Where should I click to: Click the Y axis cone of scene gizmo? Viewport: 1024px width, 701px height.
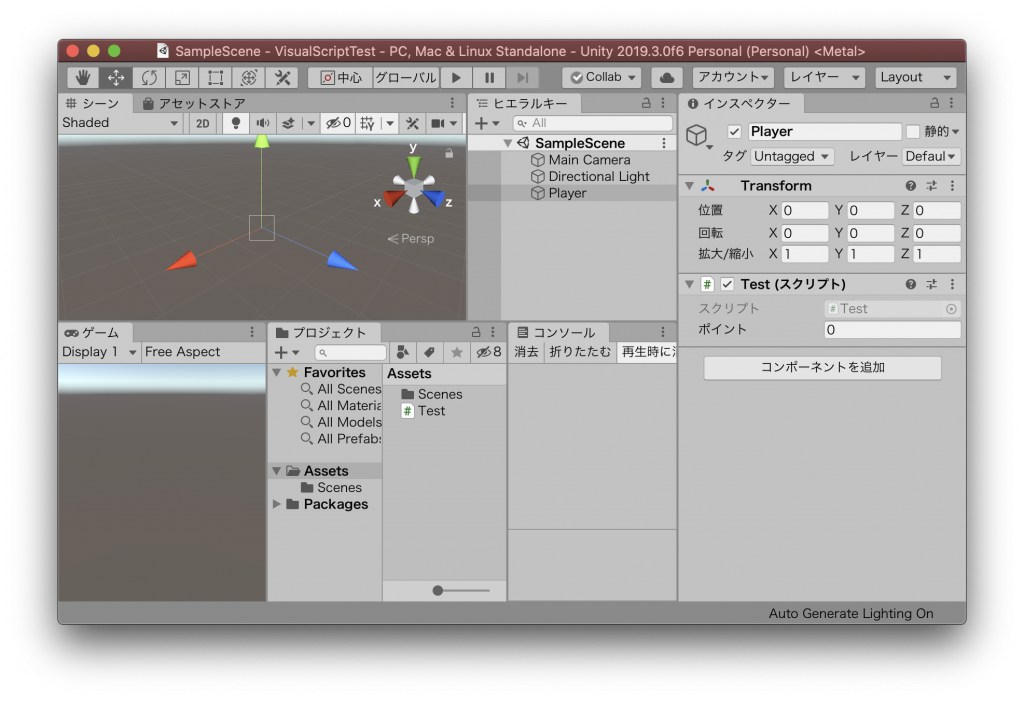click(x=414, y=166)
